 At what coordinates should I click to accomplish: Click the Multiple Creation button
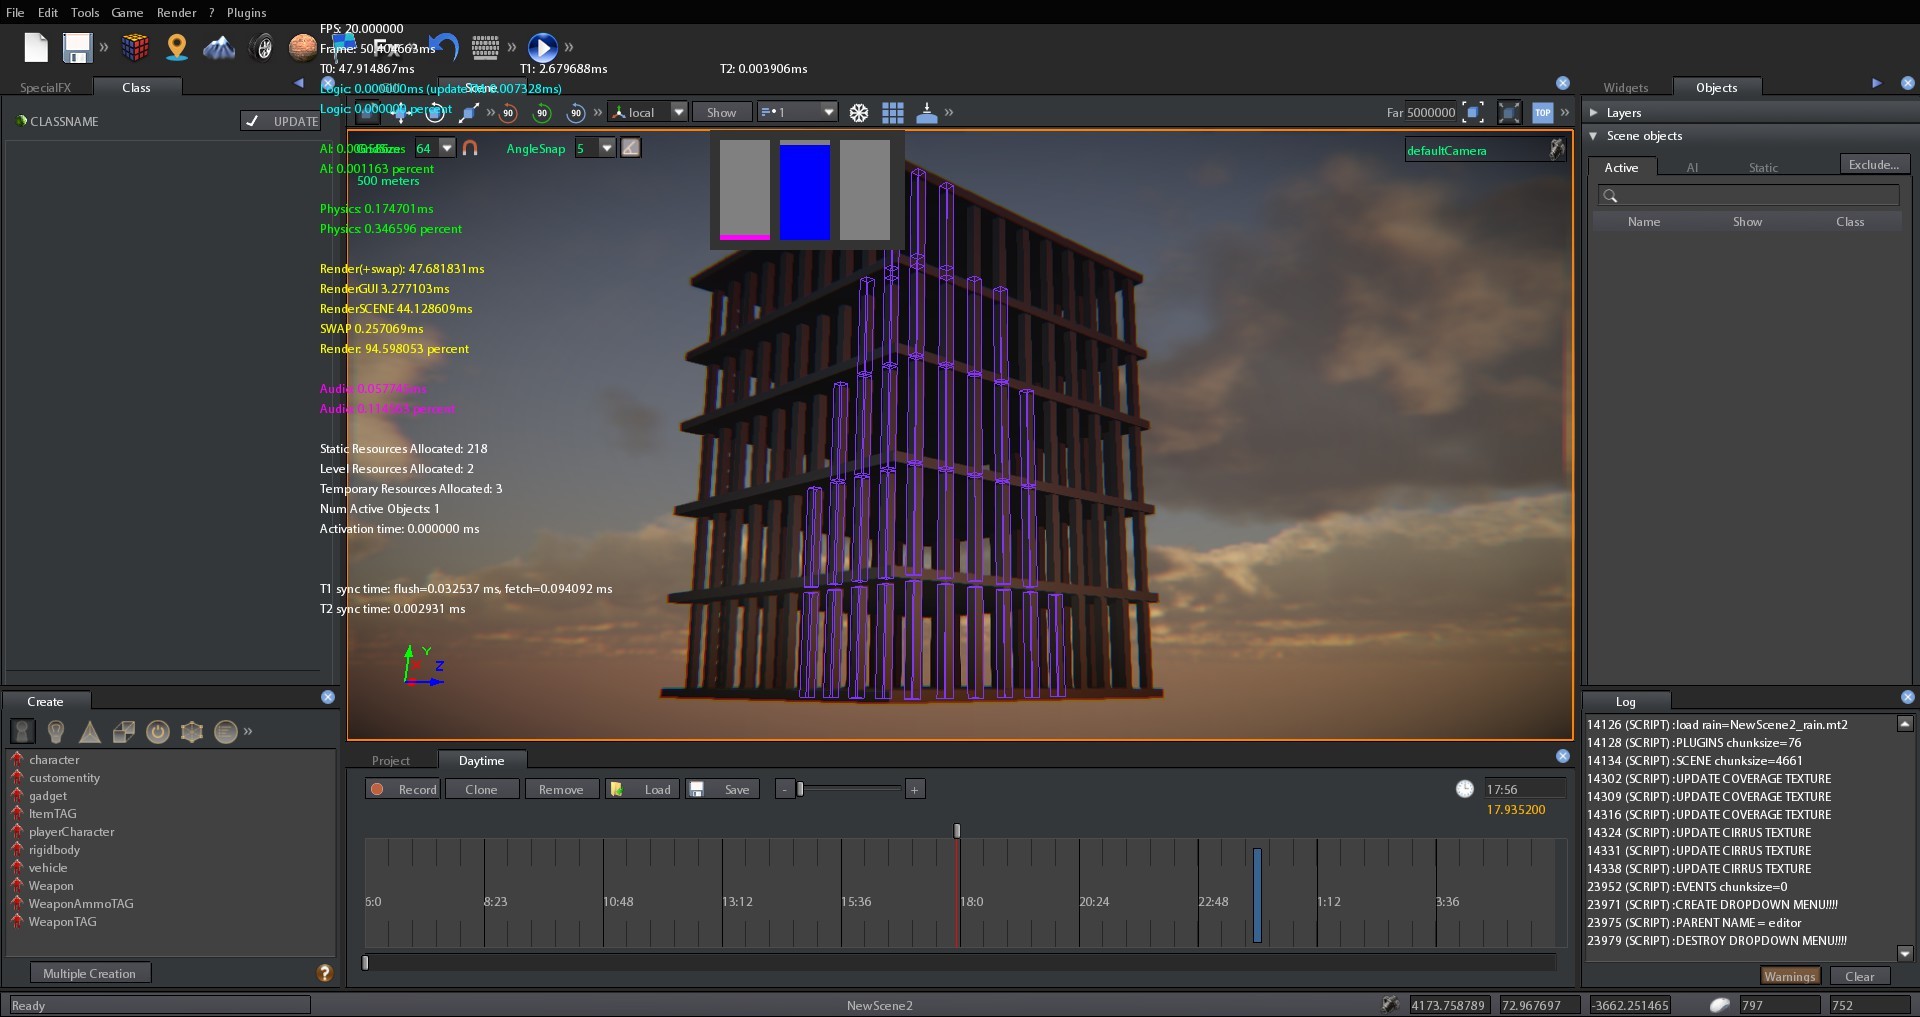point(89,973)
